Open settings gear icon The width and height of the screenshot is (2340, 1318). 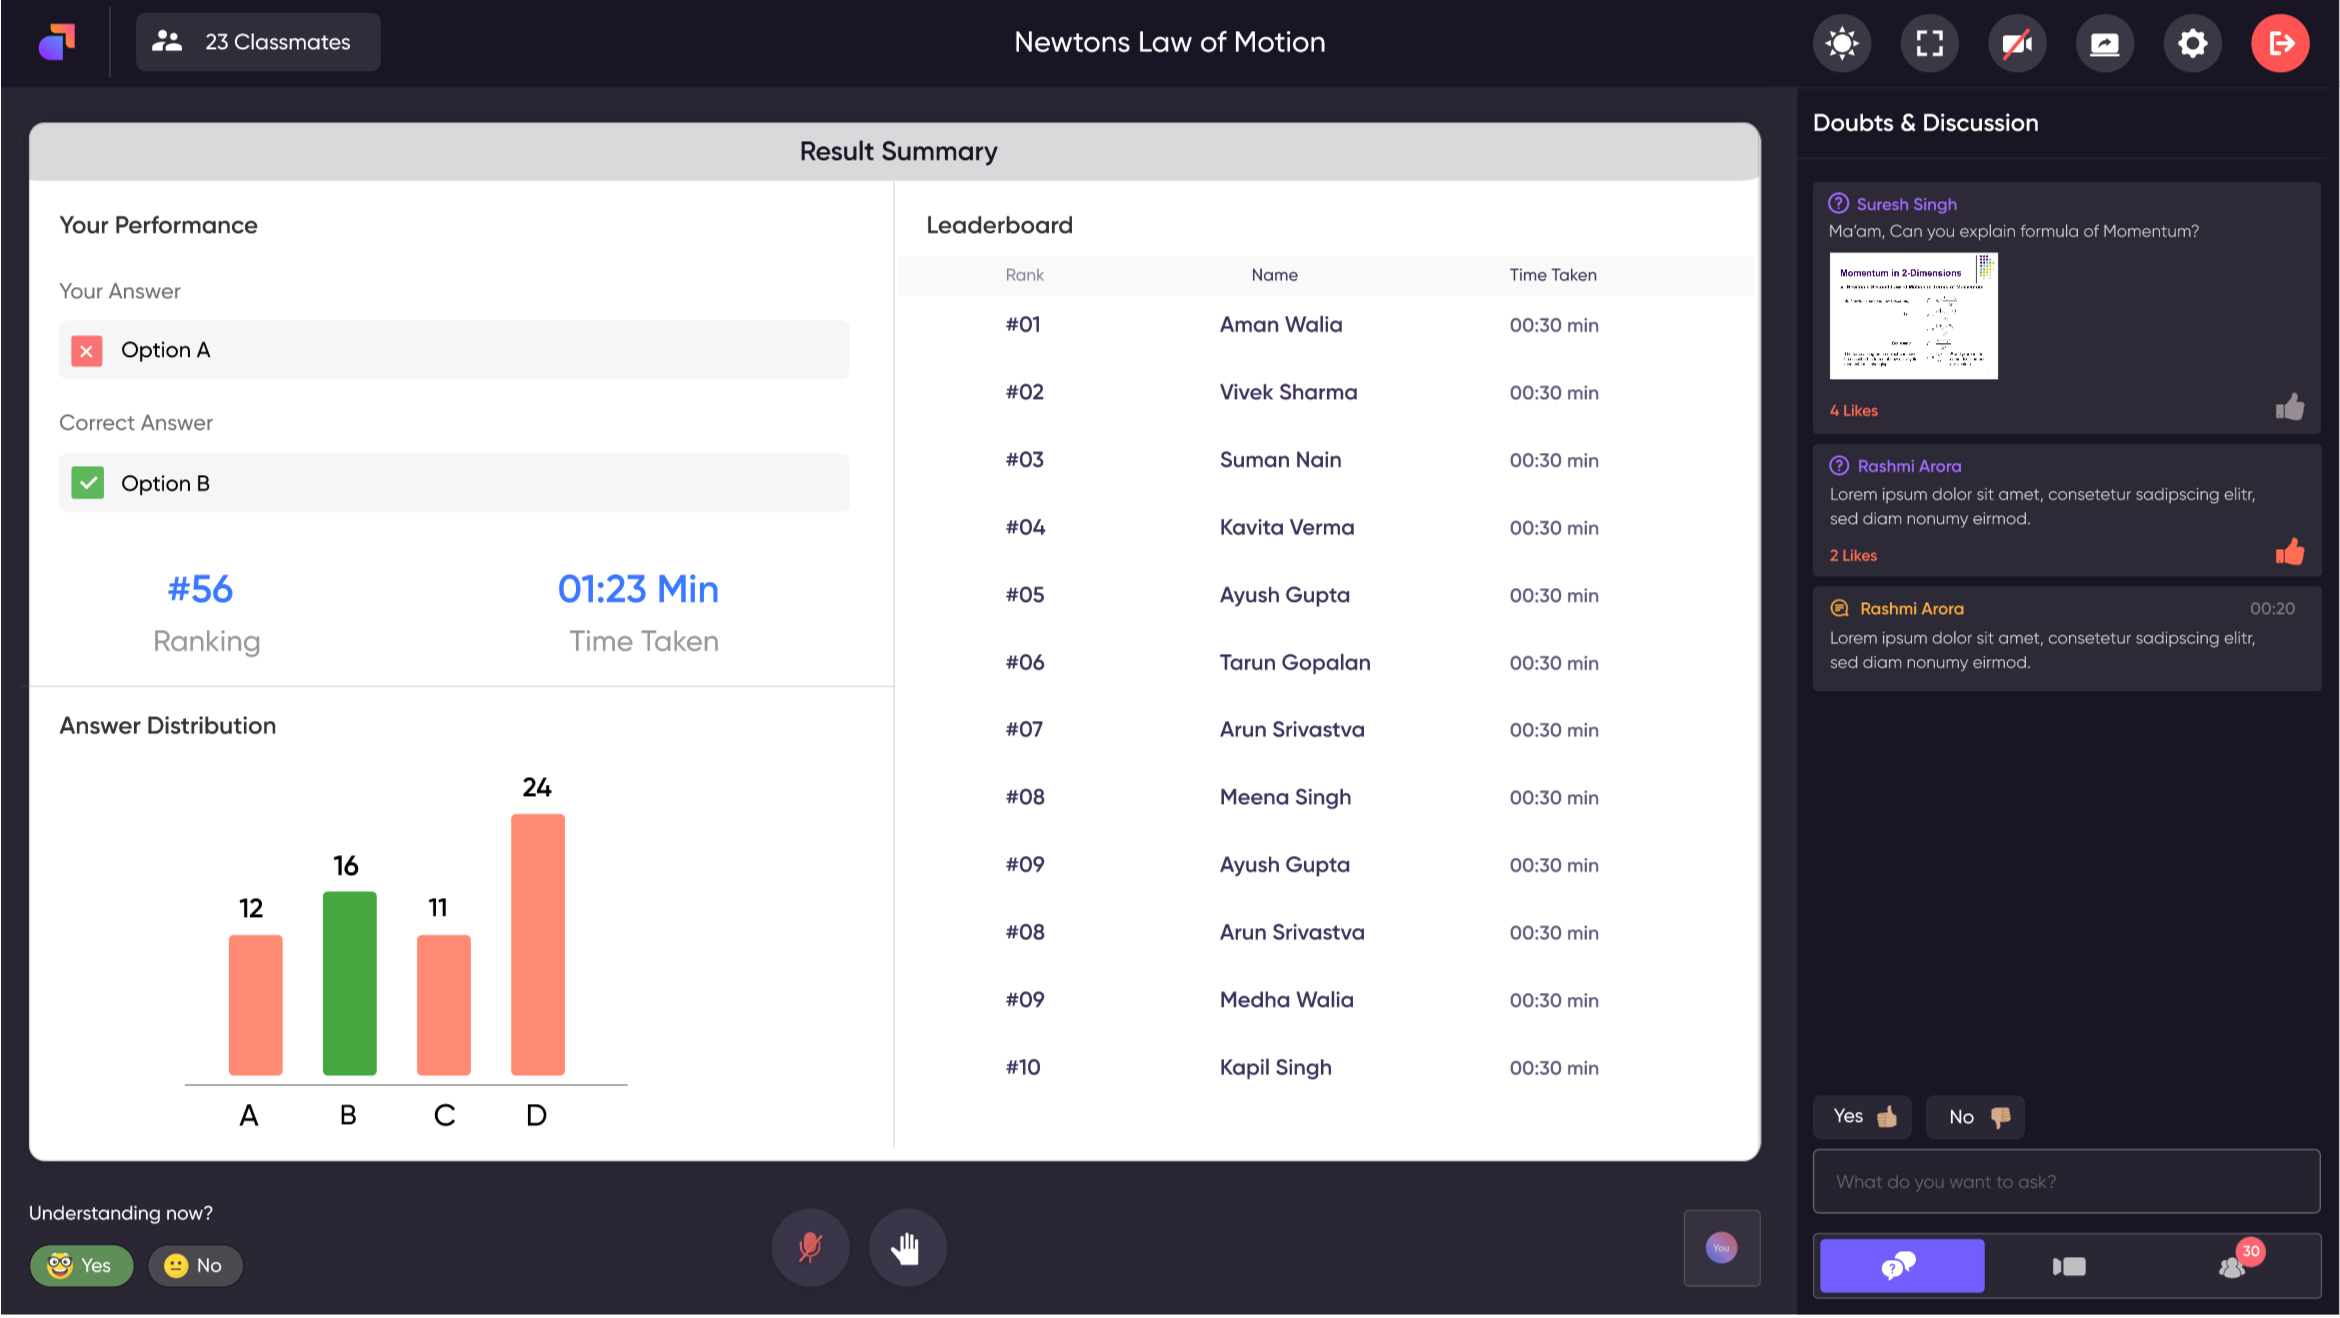(x=2192, y=43)
